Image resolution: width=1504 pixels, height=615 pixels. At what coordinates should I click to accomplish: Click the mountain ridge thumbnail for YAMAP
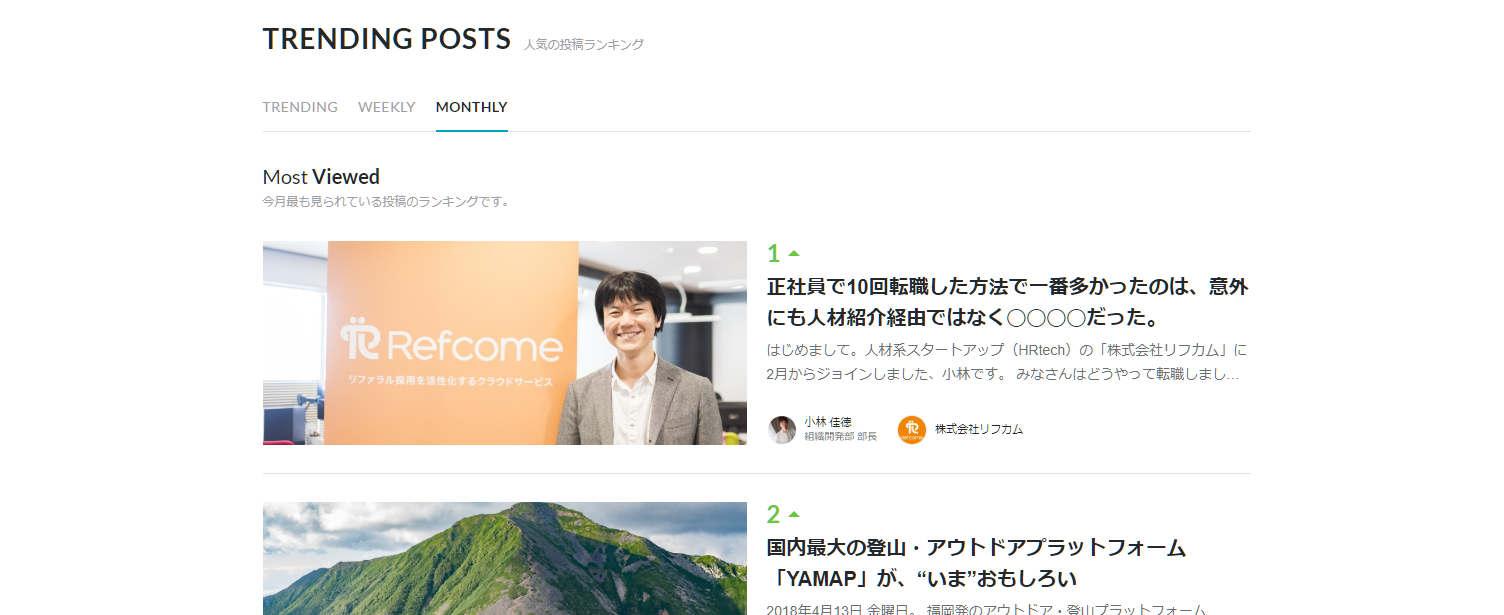(x=504, y=558)
